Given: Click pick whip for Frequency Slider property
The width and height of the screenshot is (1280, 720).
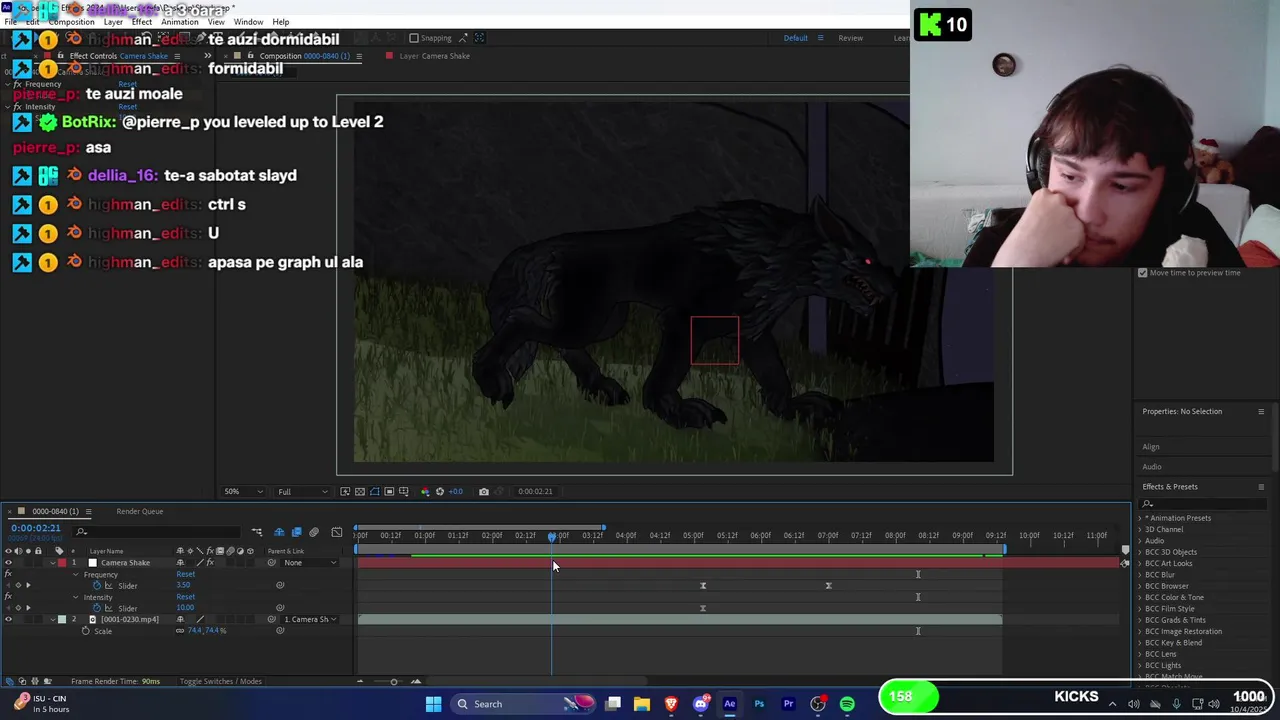Looking at the screenshot, I should [x=280, y=585].
